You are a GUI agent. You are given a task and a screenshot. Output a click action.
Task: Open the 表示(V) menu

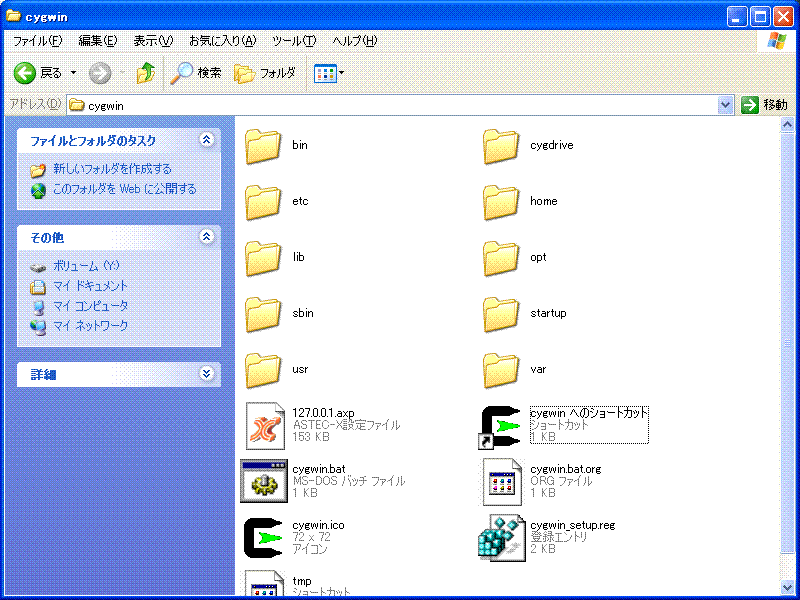coord(153,41)
